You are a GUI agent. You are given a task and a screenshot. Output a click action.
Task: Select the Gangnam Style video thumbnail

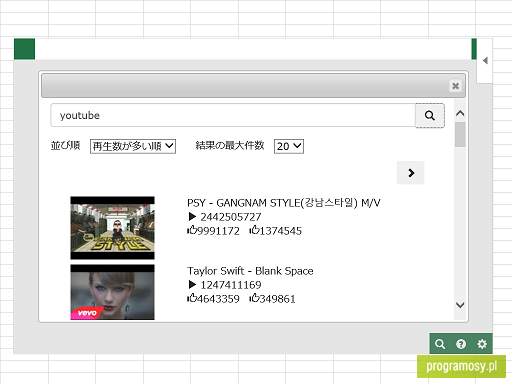coord(112,228)
